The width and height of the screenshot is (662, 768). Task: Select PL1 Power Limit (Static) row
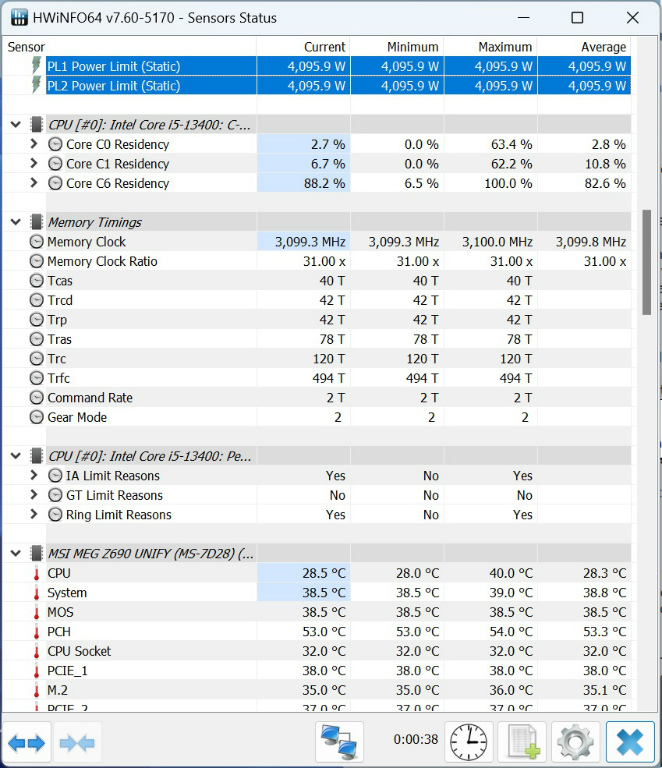click(x=317, y=66)
